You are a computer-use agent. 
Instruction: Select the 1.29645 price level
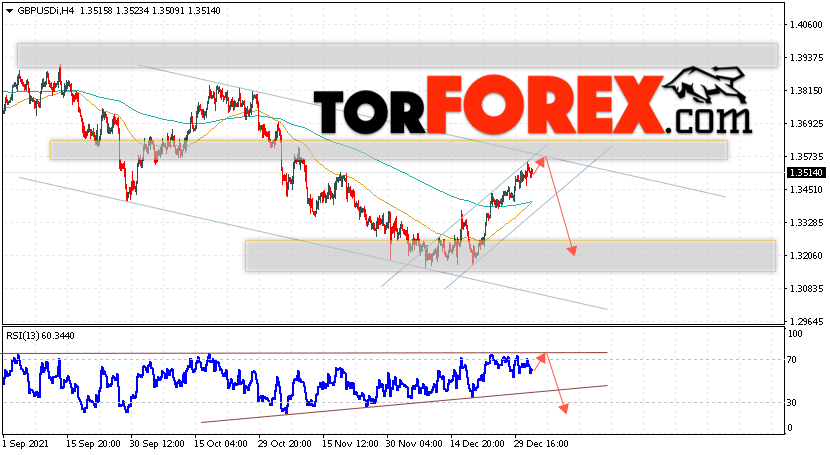point(806,322)
